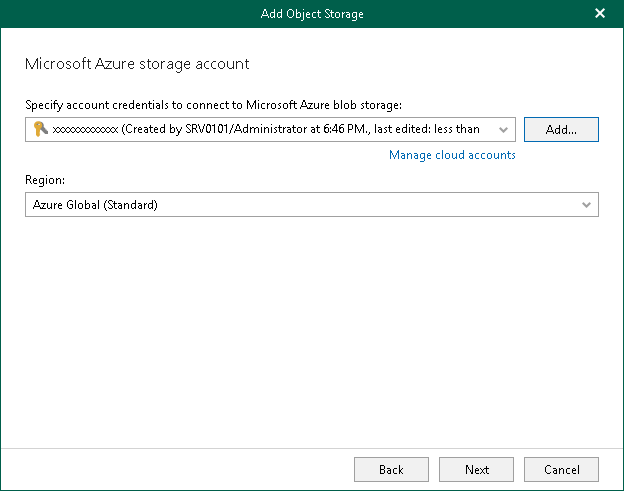Go to the previous step with Back
The height and width of the screenshot is (491, 624).
[x=391, y=469]
